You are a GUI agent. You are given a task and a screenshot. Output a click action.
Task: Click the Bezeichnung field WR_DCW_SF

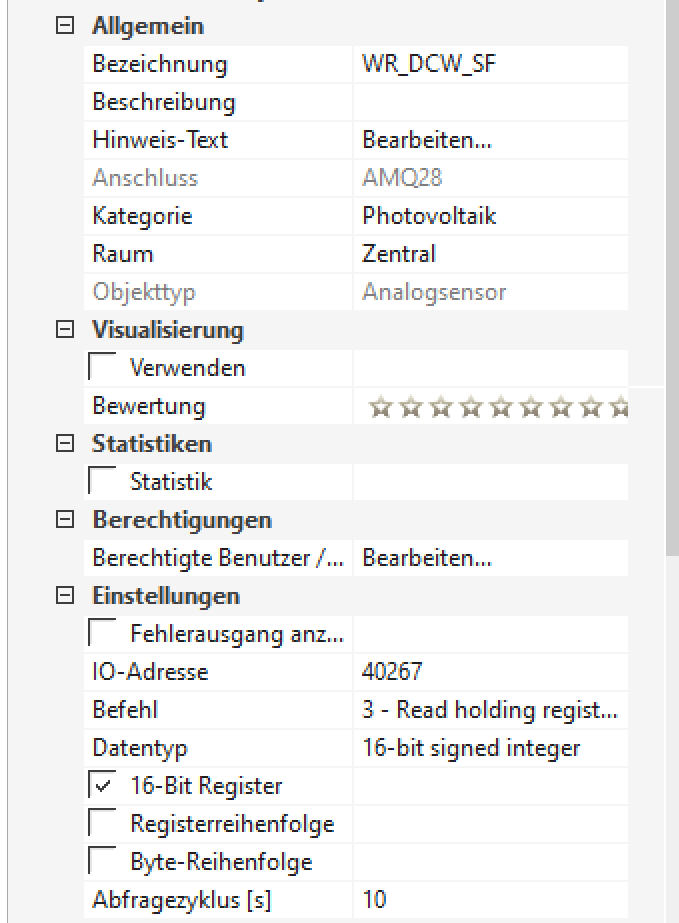489,65
